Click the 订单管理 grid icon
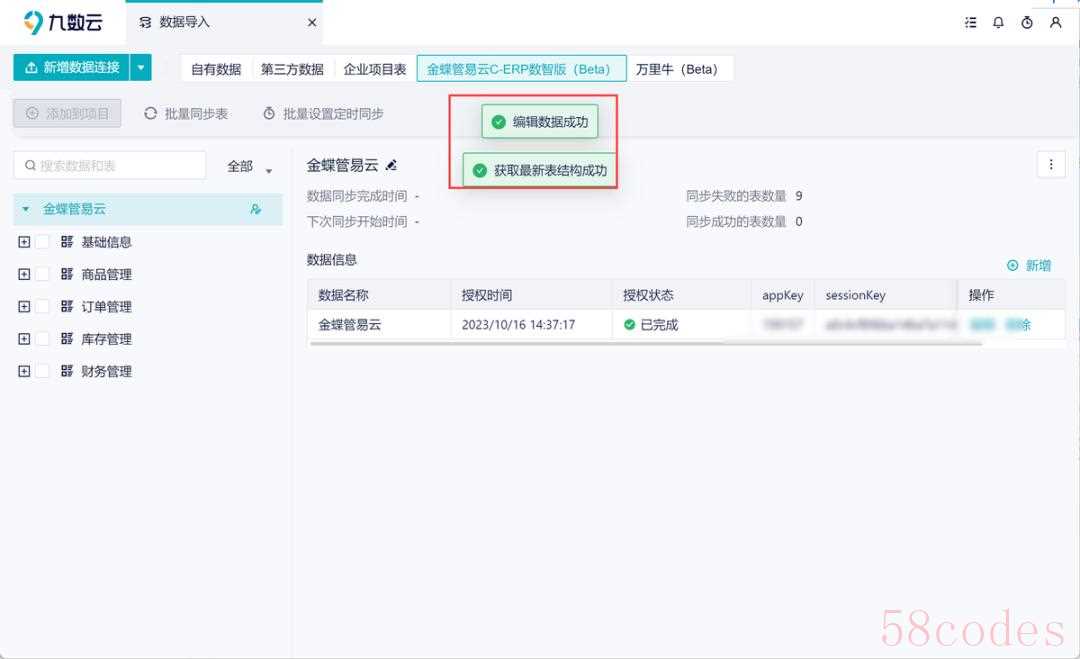1080x659 pixels. (67, 306)
